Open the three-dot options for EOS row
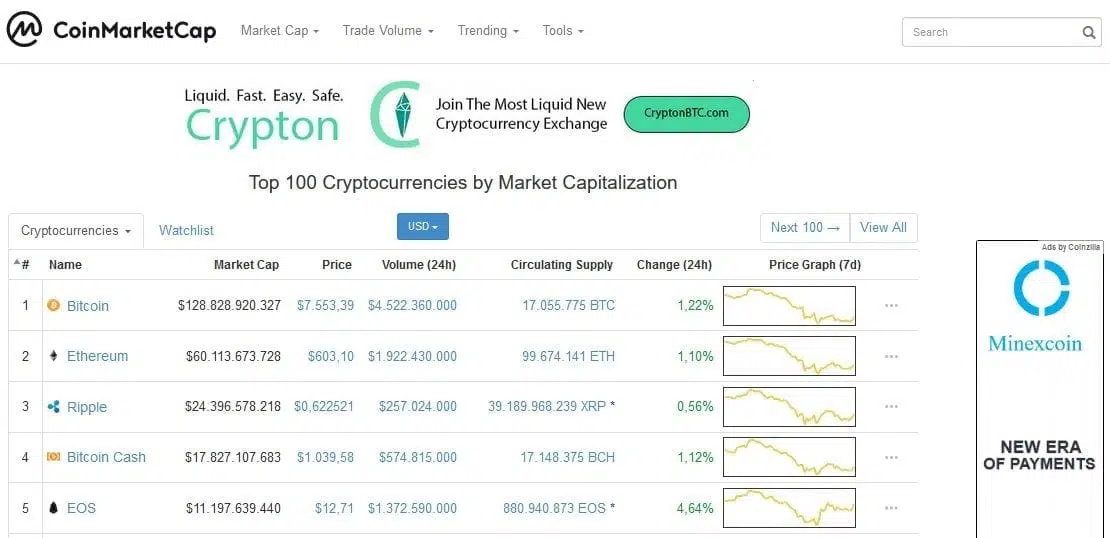 pyautogui.click(x=891, y=508)
